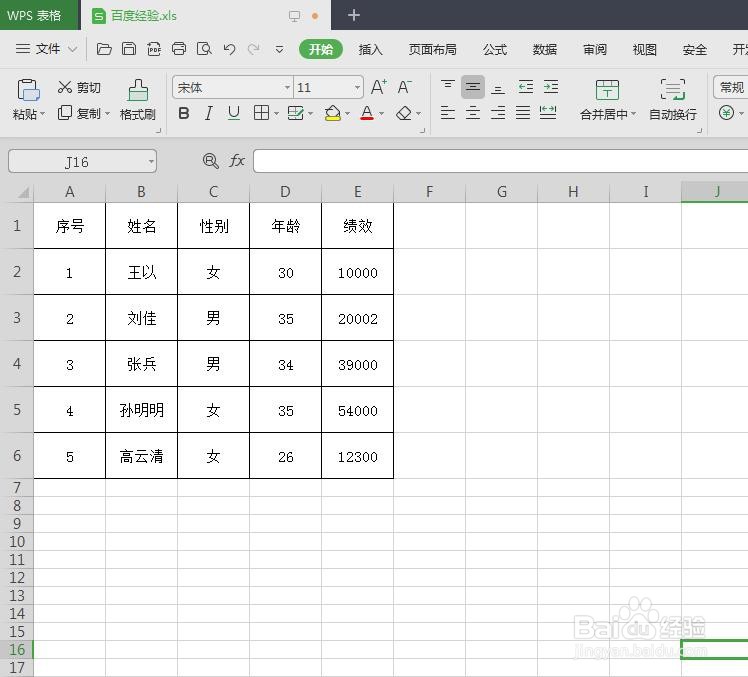
Task: Expand the fill color dropdown arrow
Action: pyautogui.click(x=347, y=114)
